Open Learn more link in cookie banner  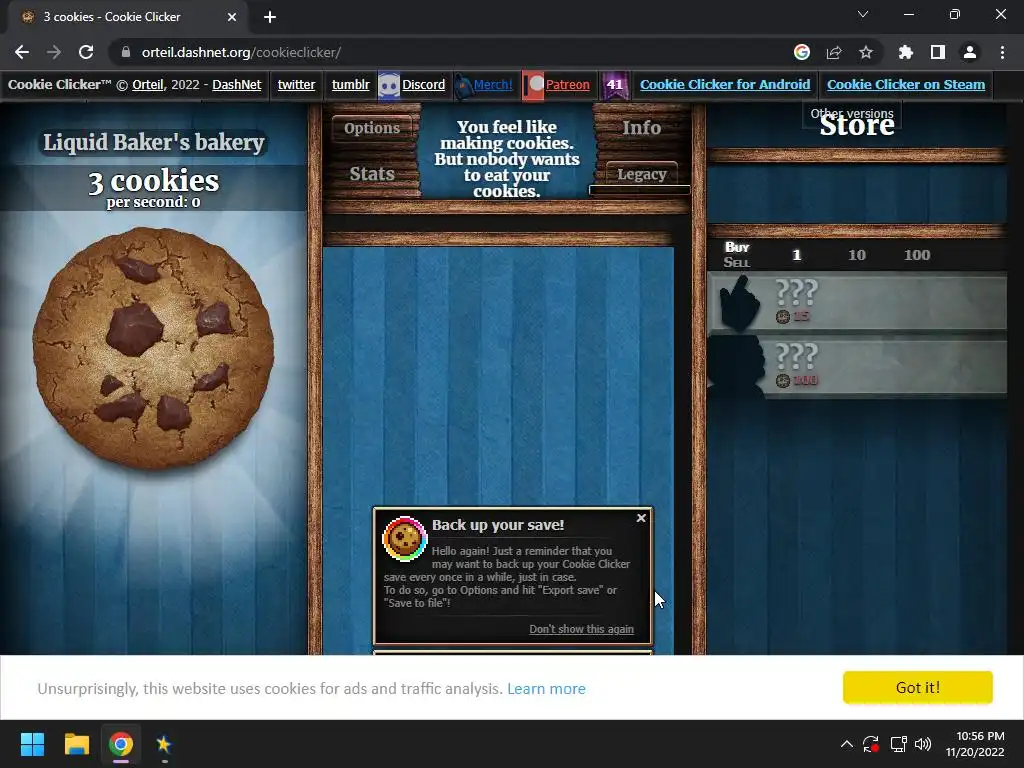click(546, 688)
